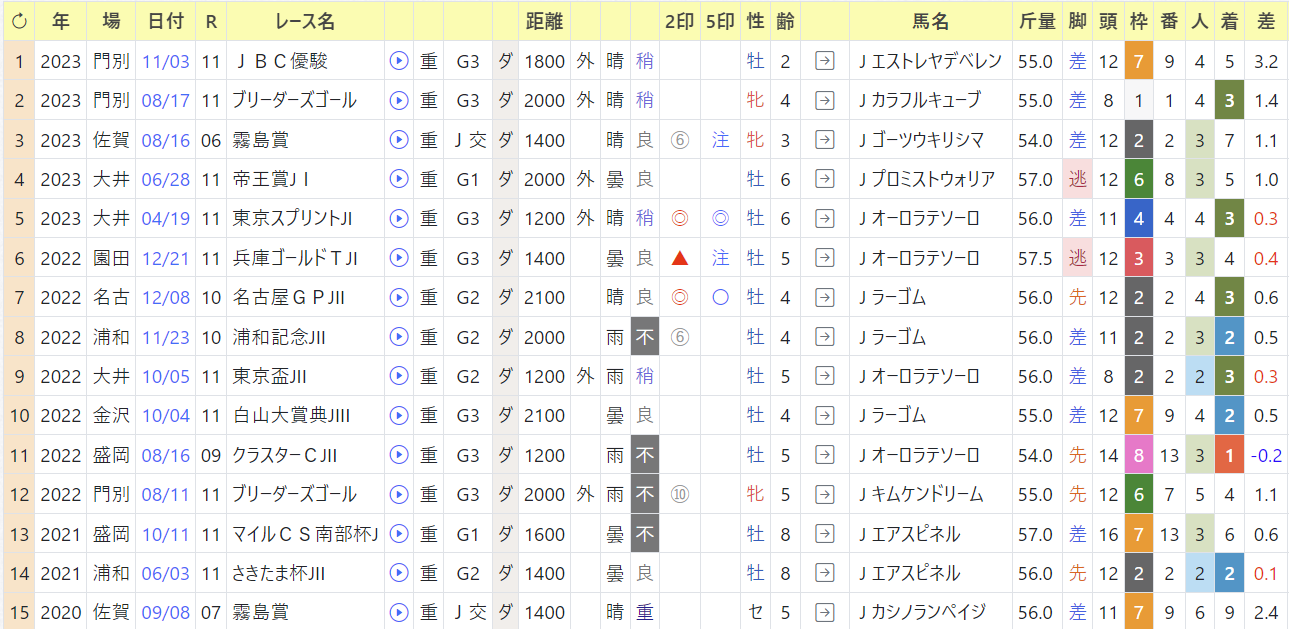Select row number 1
1289x629 pixels.
pos(18,61)
